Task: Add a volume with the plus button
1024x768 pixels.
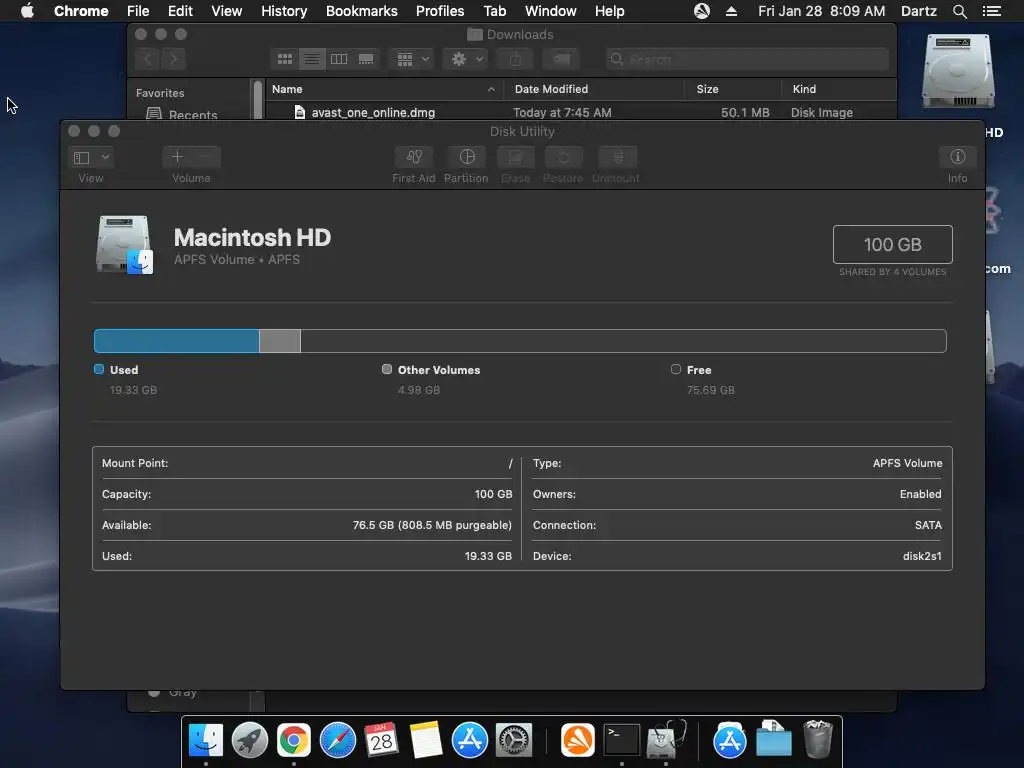Action: [177, 157]
